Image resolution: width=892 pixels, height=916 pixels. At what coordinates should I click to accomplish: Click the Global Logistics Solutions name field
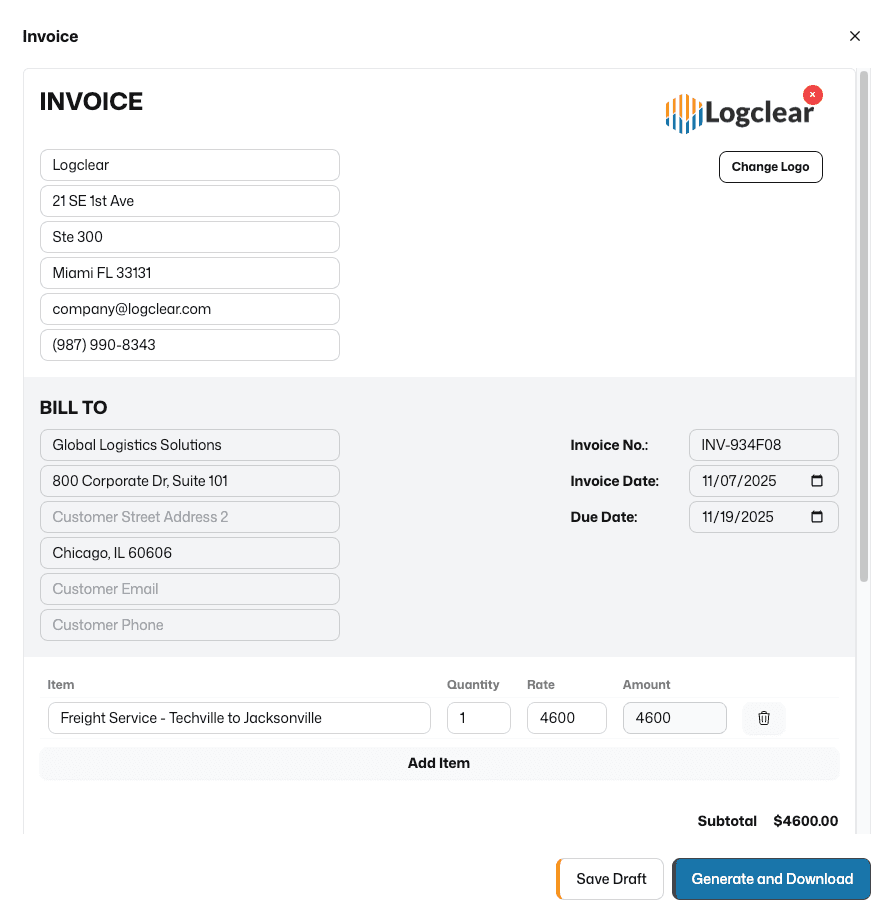(189, 445)
